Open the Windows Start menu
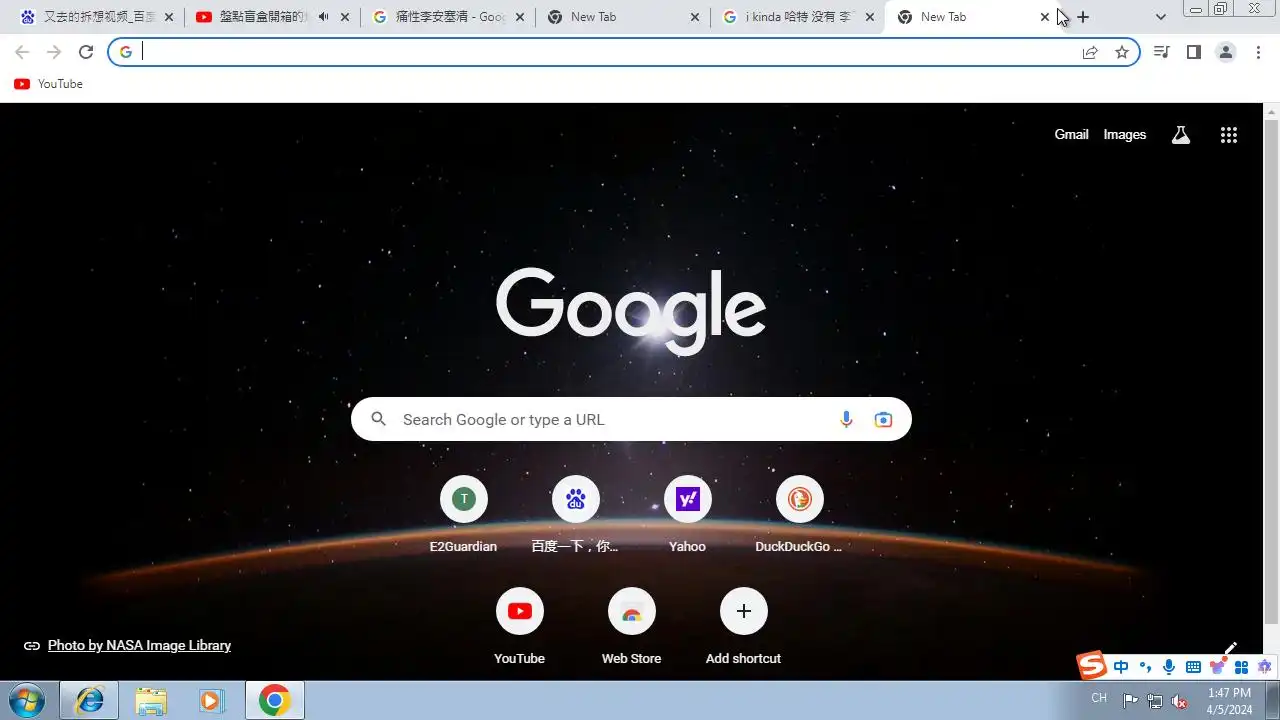Image resolution: width=1280 pixels, height=720 pixels. (27, 700)
